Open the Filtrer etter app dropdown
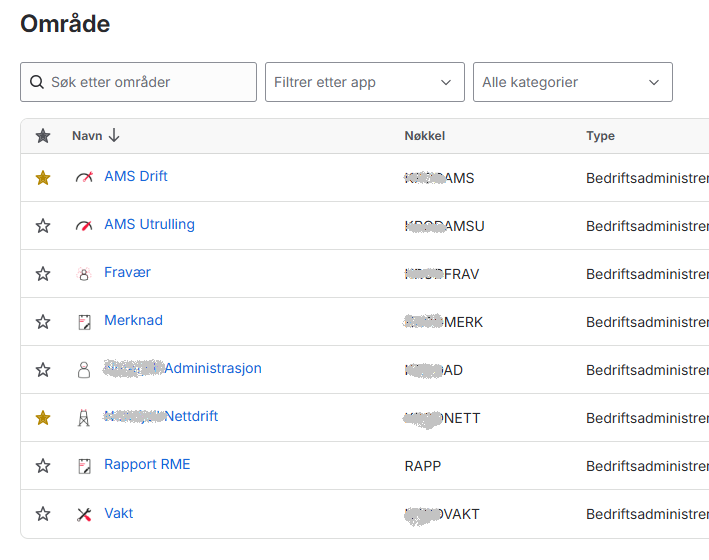 click(364, 82)
